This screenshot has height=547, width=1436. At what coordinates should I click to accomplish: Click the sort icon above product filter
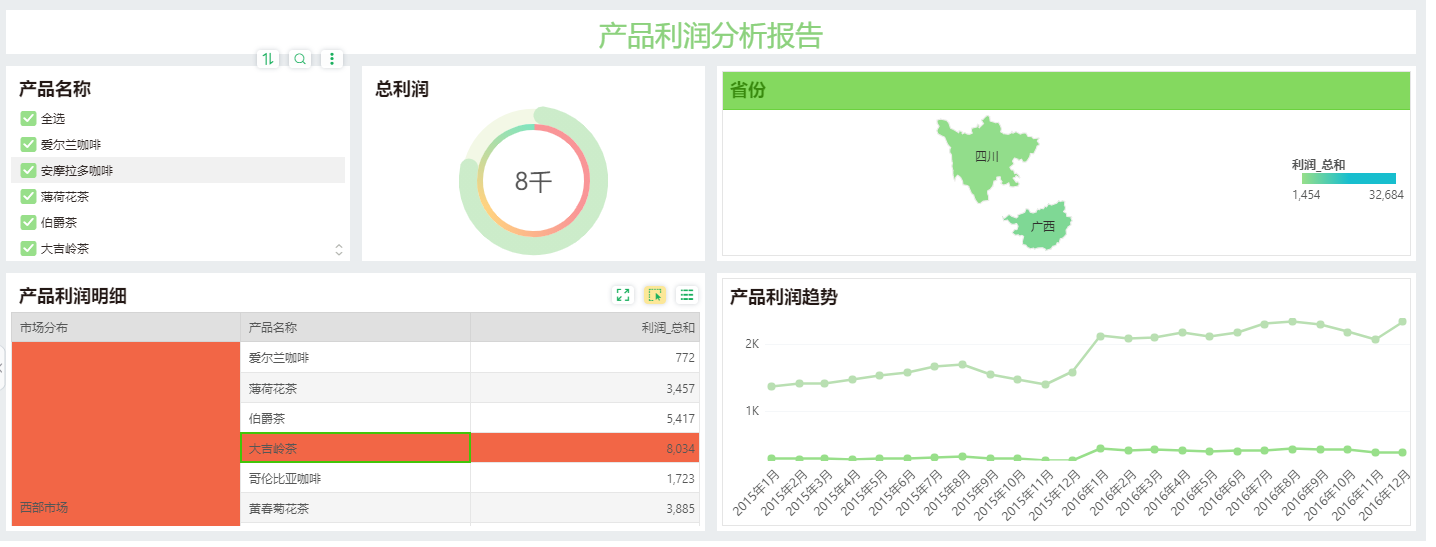(267, 59)
